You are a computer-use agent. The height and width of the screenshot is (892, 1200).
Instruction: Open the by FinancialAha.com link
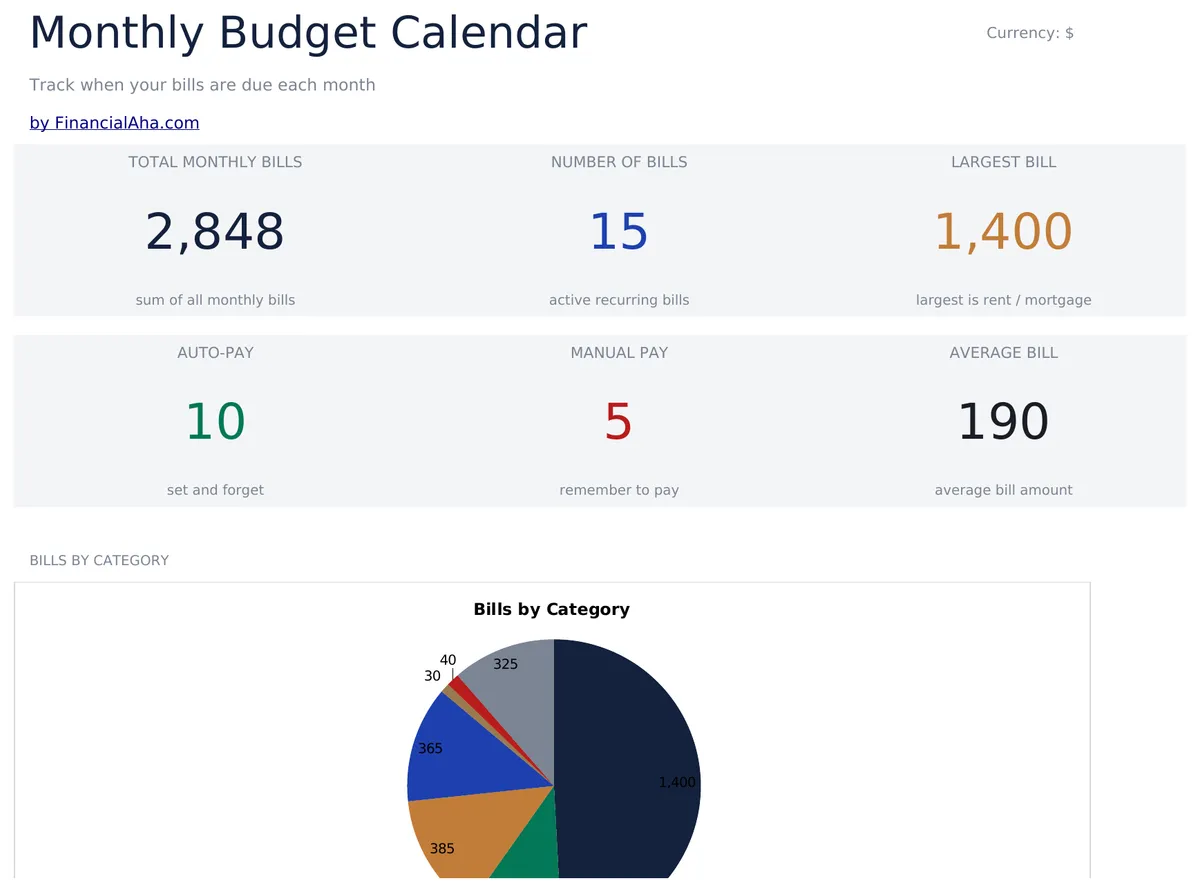click(114, 123)
